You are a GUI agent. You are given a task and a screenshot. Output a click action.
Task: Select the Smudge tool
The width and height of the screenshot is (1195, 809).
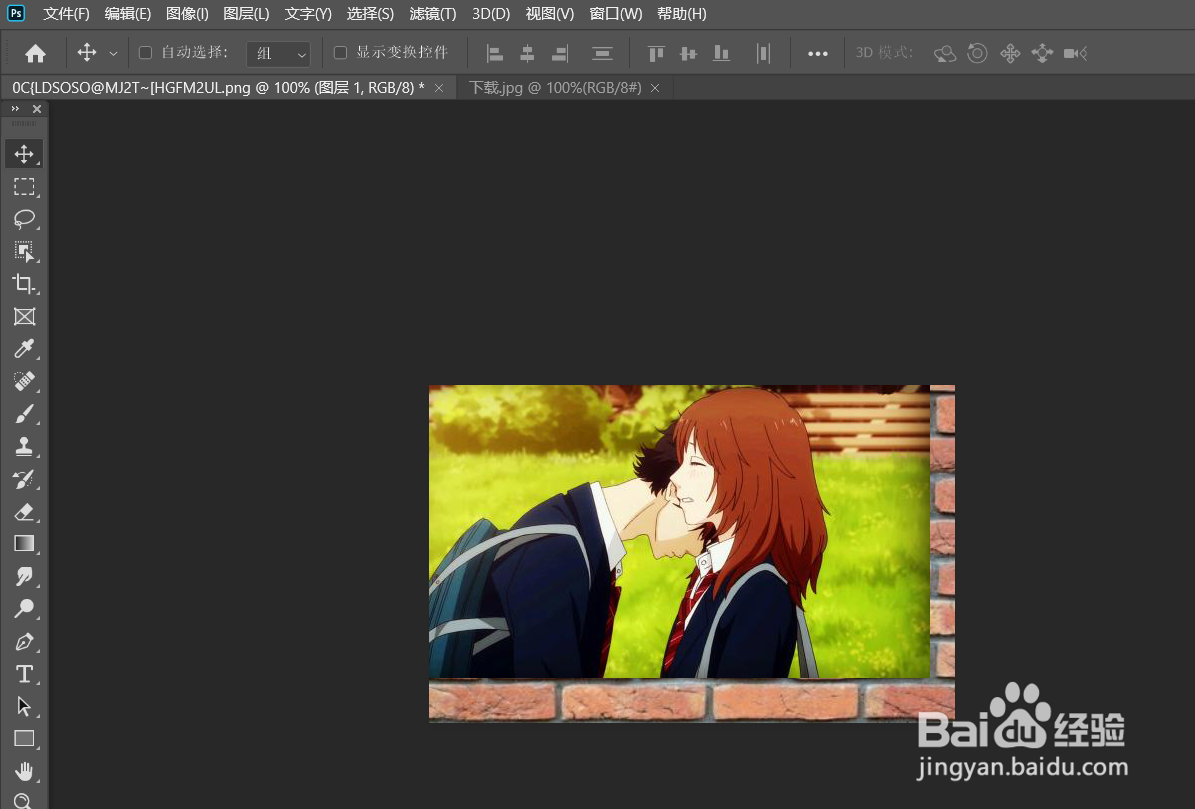coord(24,577)
